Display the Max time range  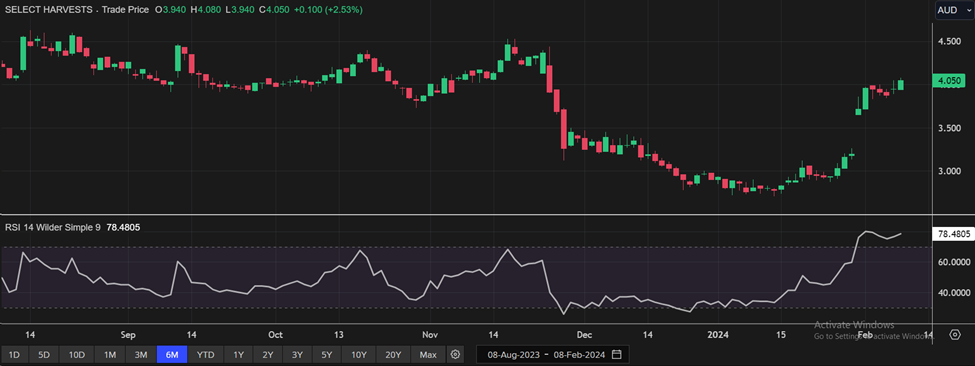click(x=428, y=355)
